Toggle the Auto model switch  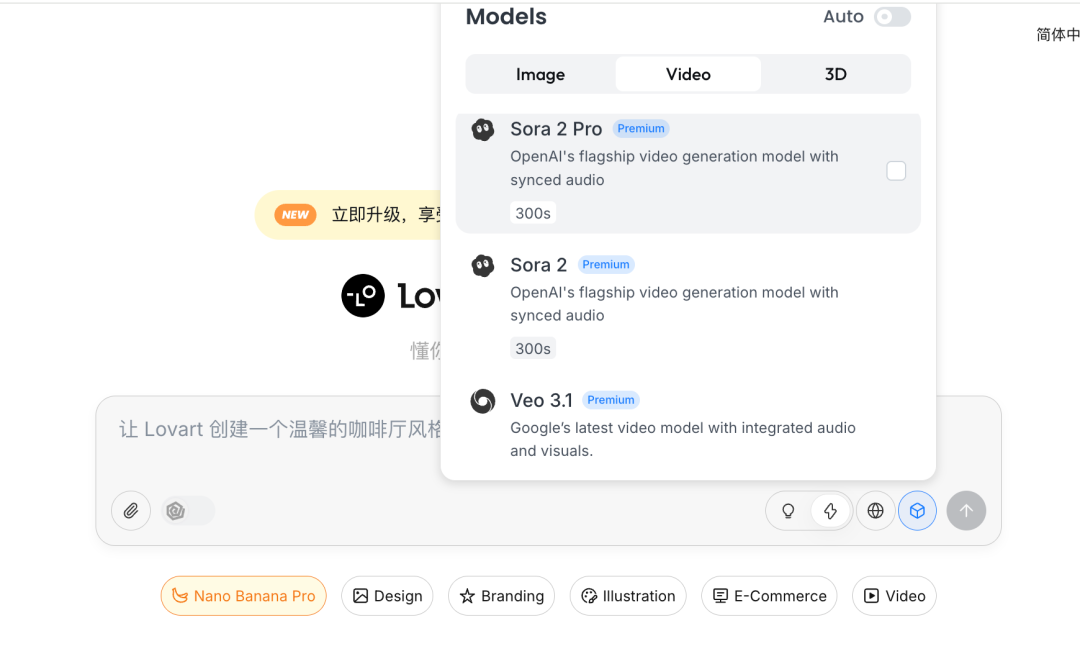click(893, 17)
